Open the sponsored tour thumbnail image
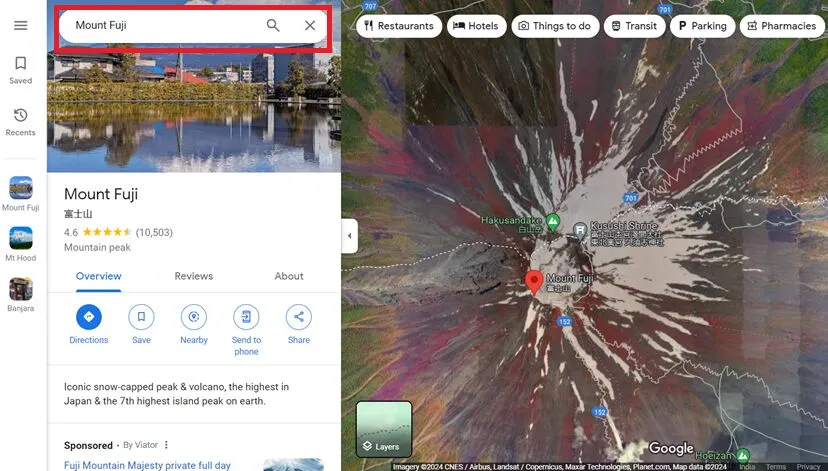828x471 pixels. point(293,465)
